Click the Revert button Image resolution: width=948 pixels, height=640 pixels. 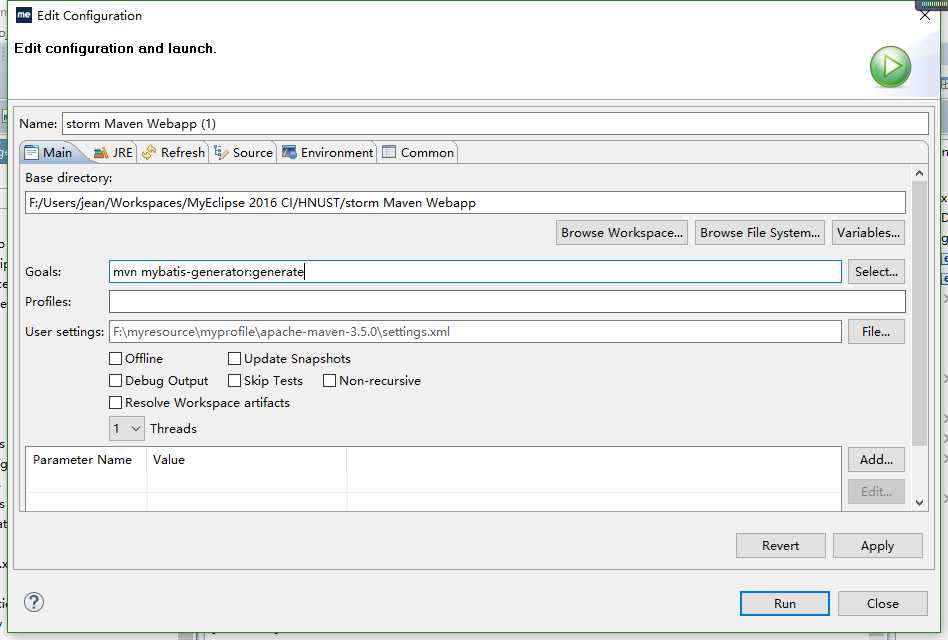click(781, 546)
